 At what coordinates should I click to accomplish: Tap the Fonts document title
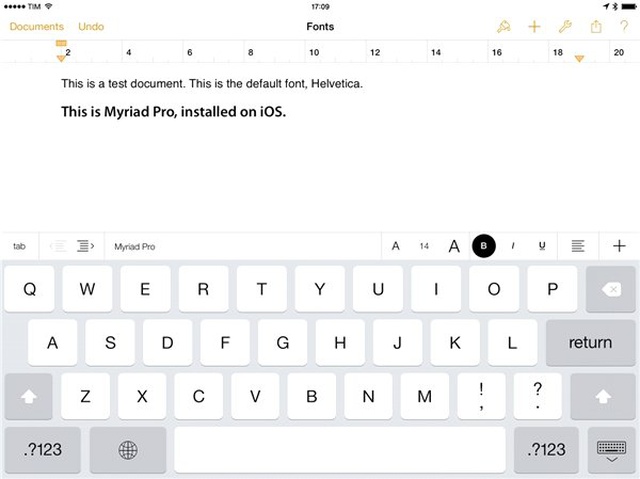point(320,27)
